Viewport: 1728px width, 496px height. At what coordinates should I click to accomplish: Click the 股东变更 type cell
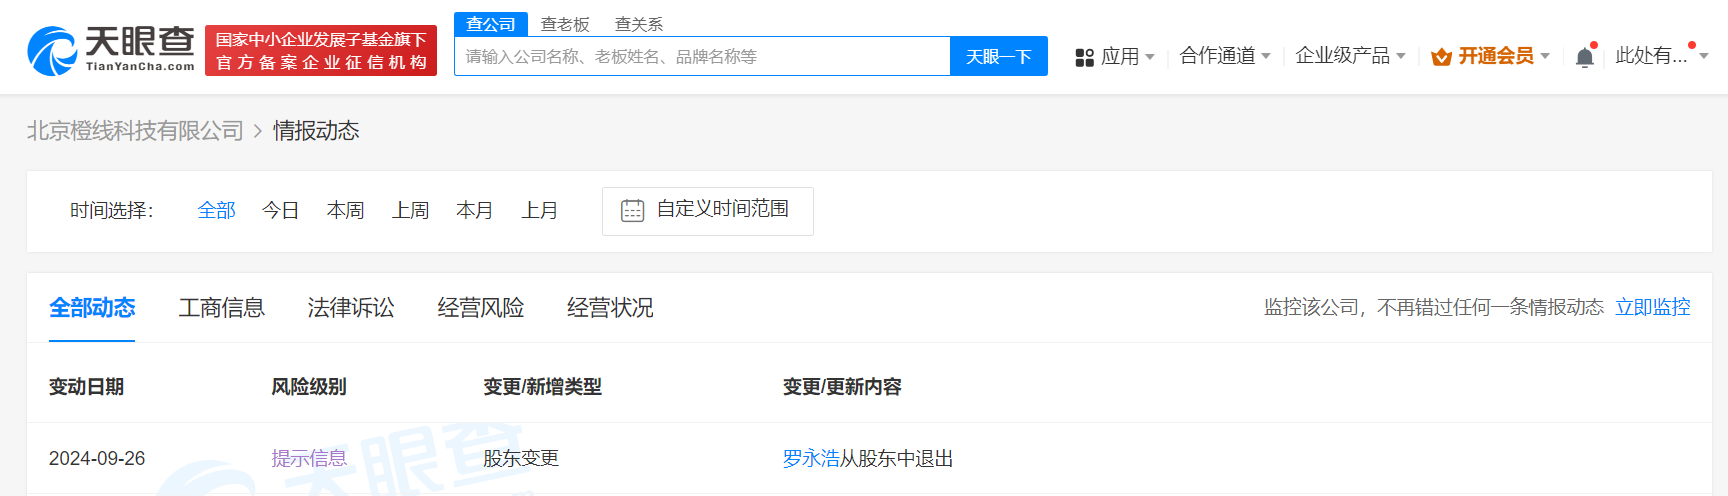(x=521, y=458)
